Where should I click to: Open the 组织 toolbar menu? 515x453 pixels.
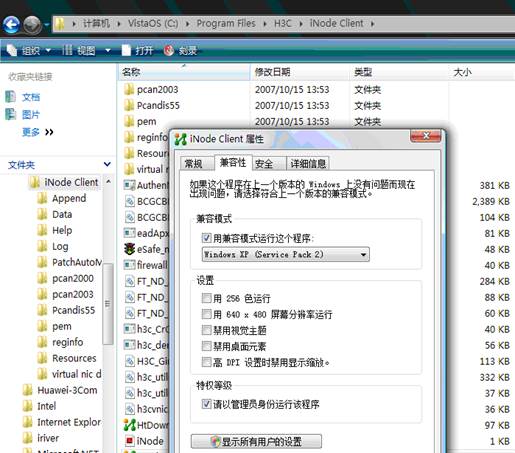(x=29, y=51)
